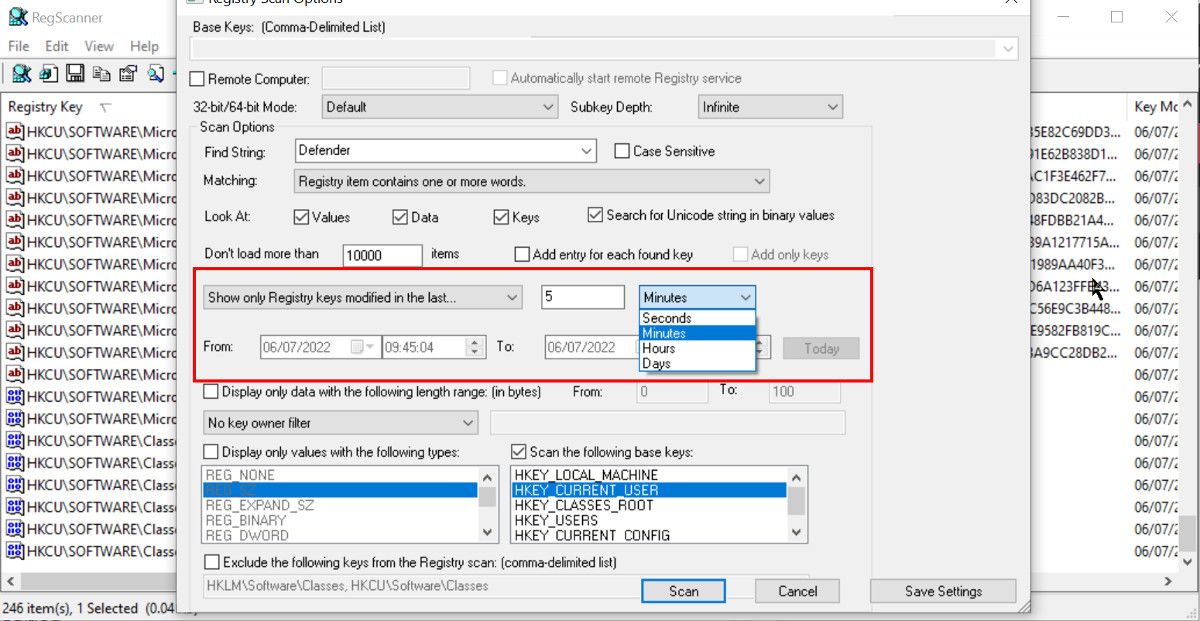Click the value types list scroll up arrow
The width and height of the screenshot is (1200, 621).
pos(488,476)
